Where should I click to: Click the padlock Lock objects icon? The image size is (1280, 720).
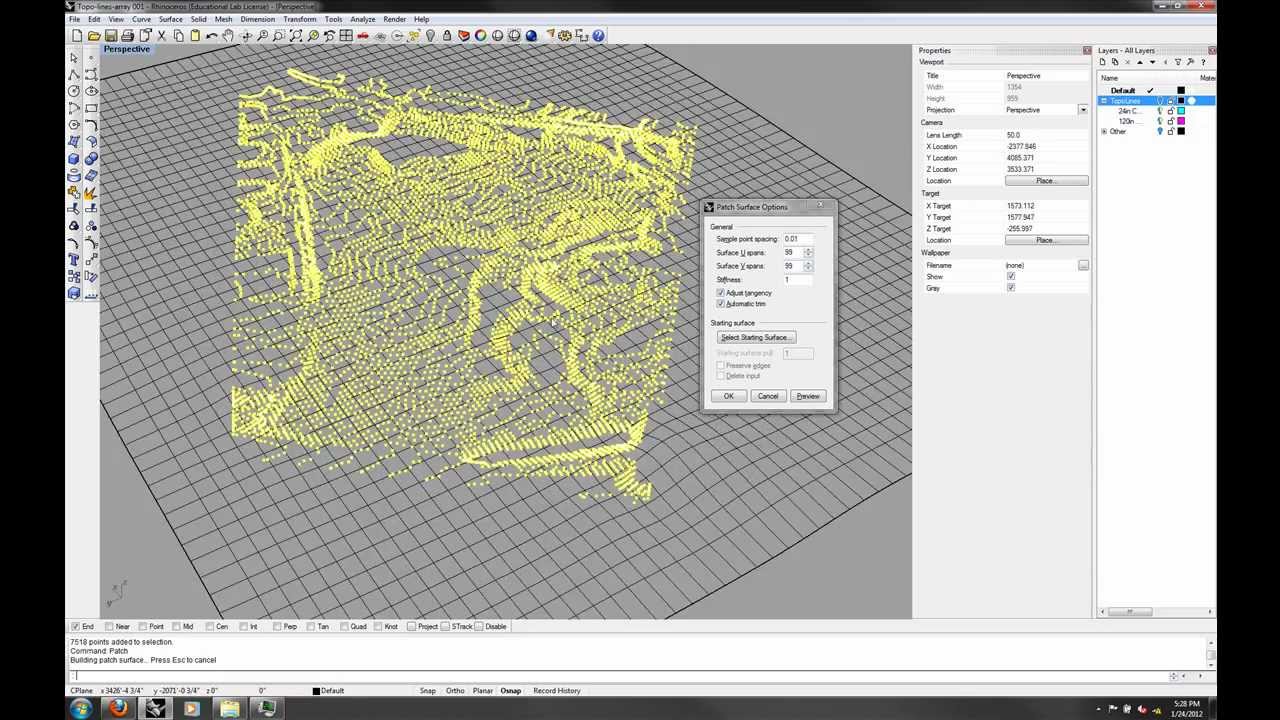tap(447, 36)
